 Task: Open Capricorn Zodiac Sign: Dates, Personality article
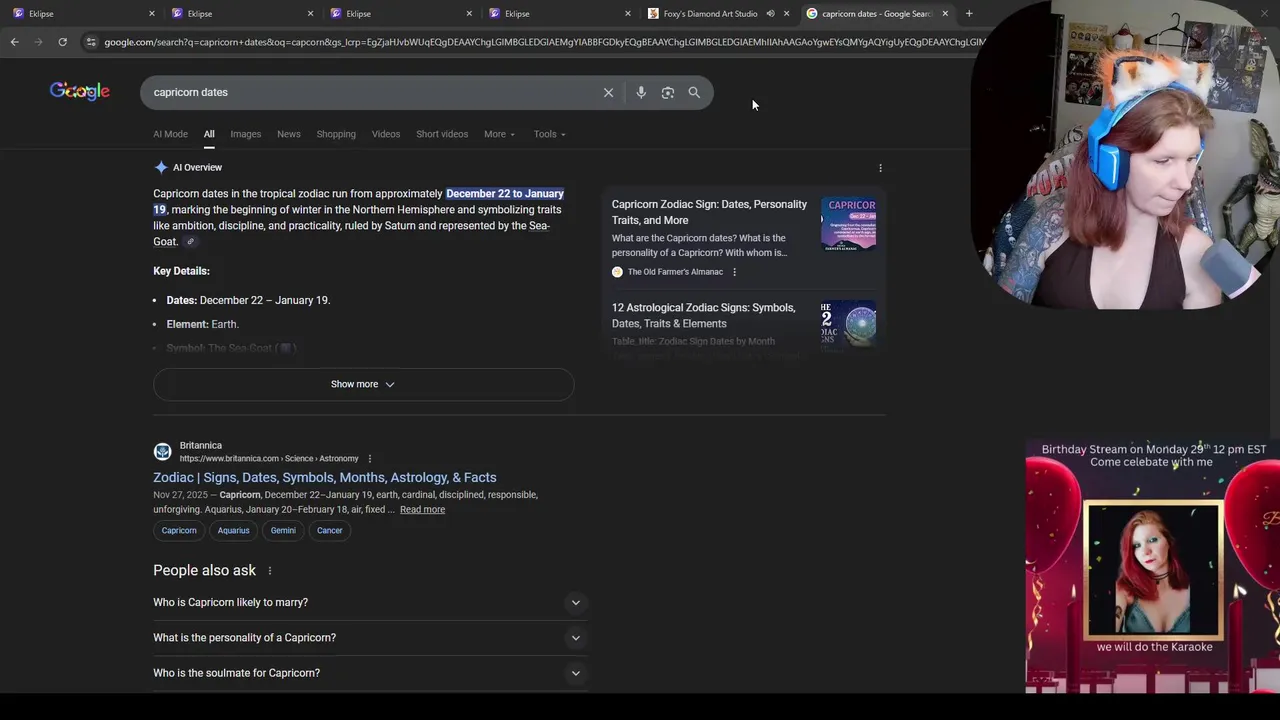709,212
